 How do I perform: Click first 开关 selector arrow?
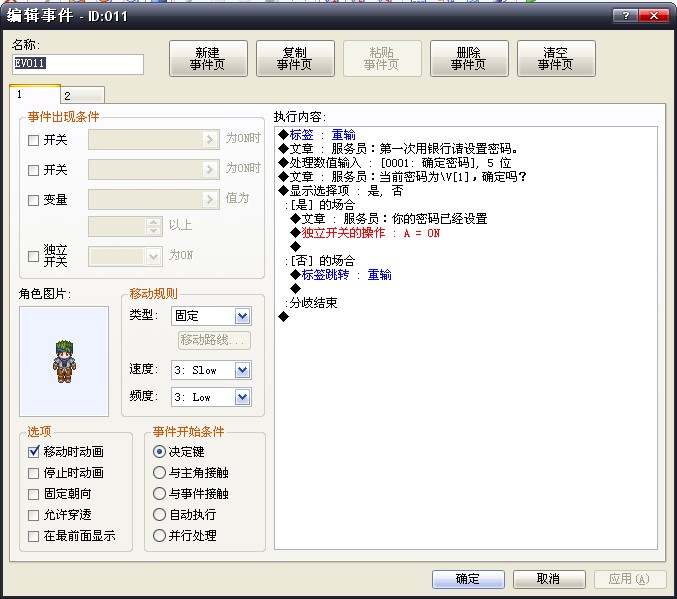pyautogui.click(x=210, y=139)
